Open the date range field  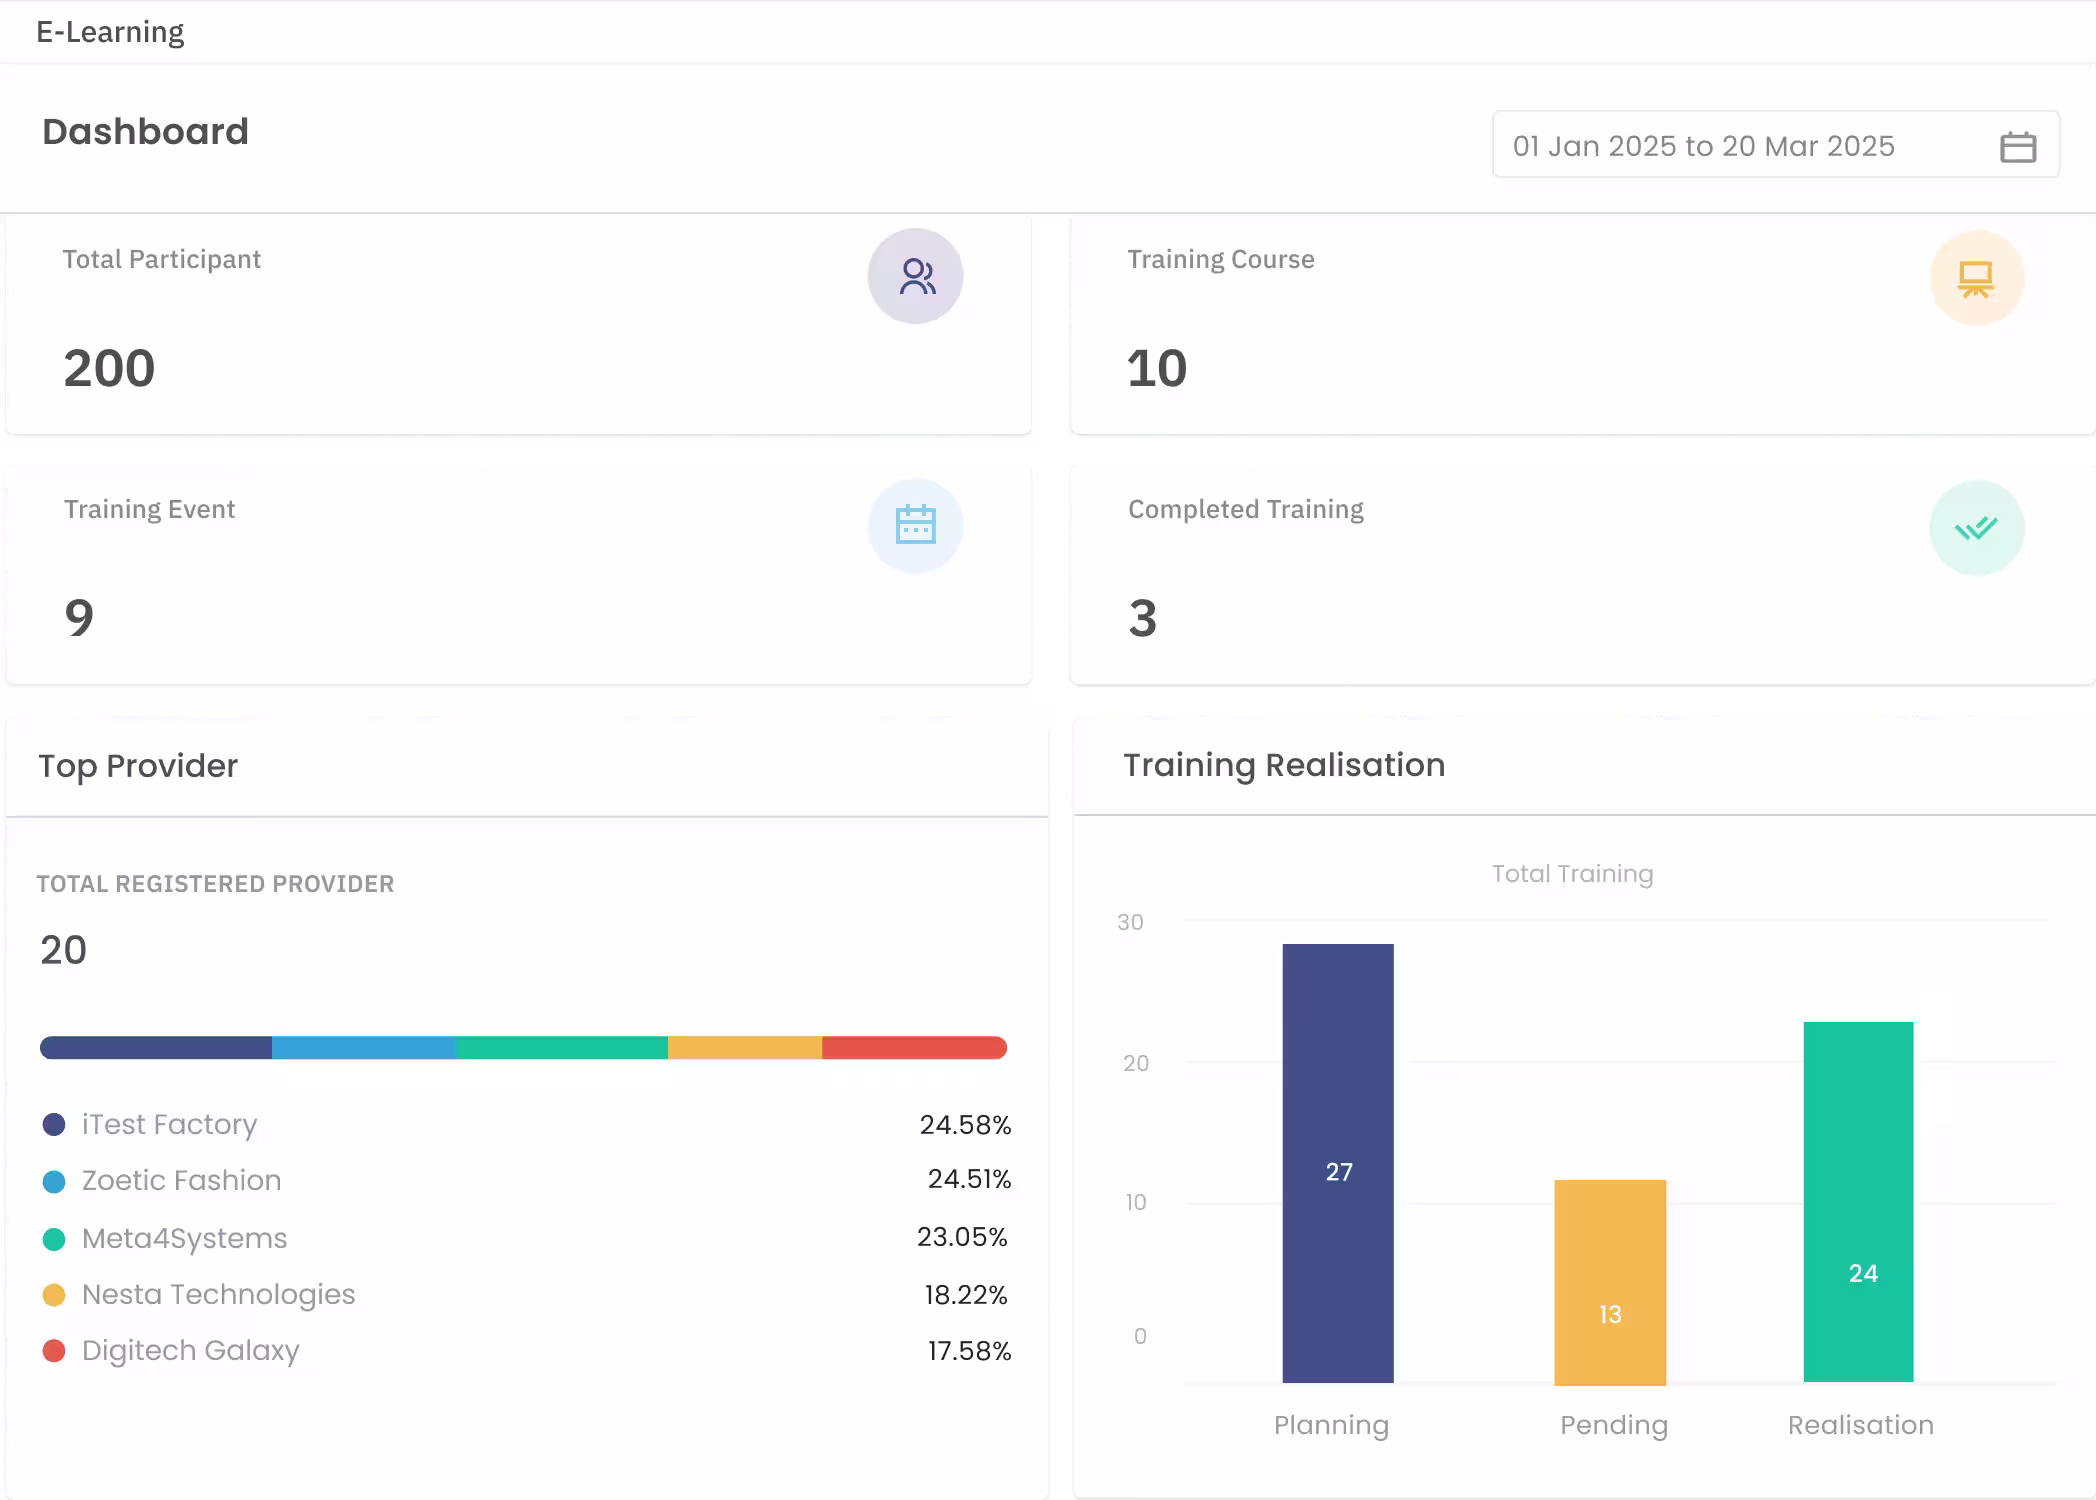[1775, 145]
